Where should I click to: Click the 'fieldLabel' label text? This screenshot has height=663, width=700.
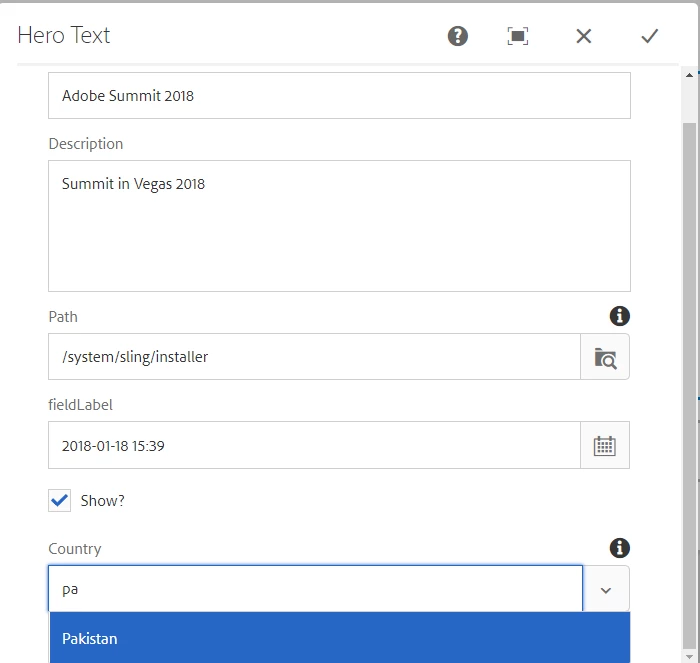pyautogui.click(x=80, y=404)
